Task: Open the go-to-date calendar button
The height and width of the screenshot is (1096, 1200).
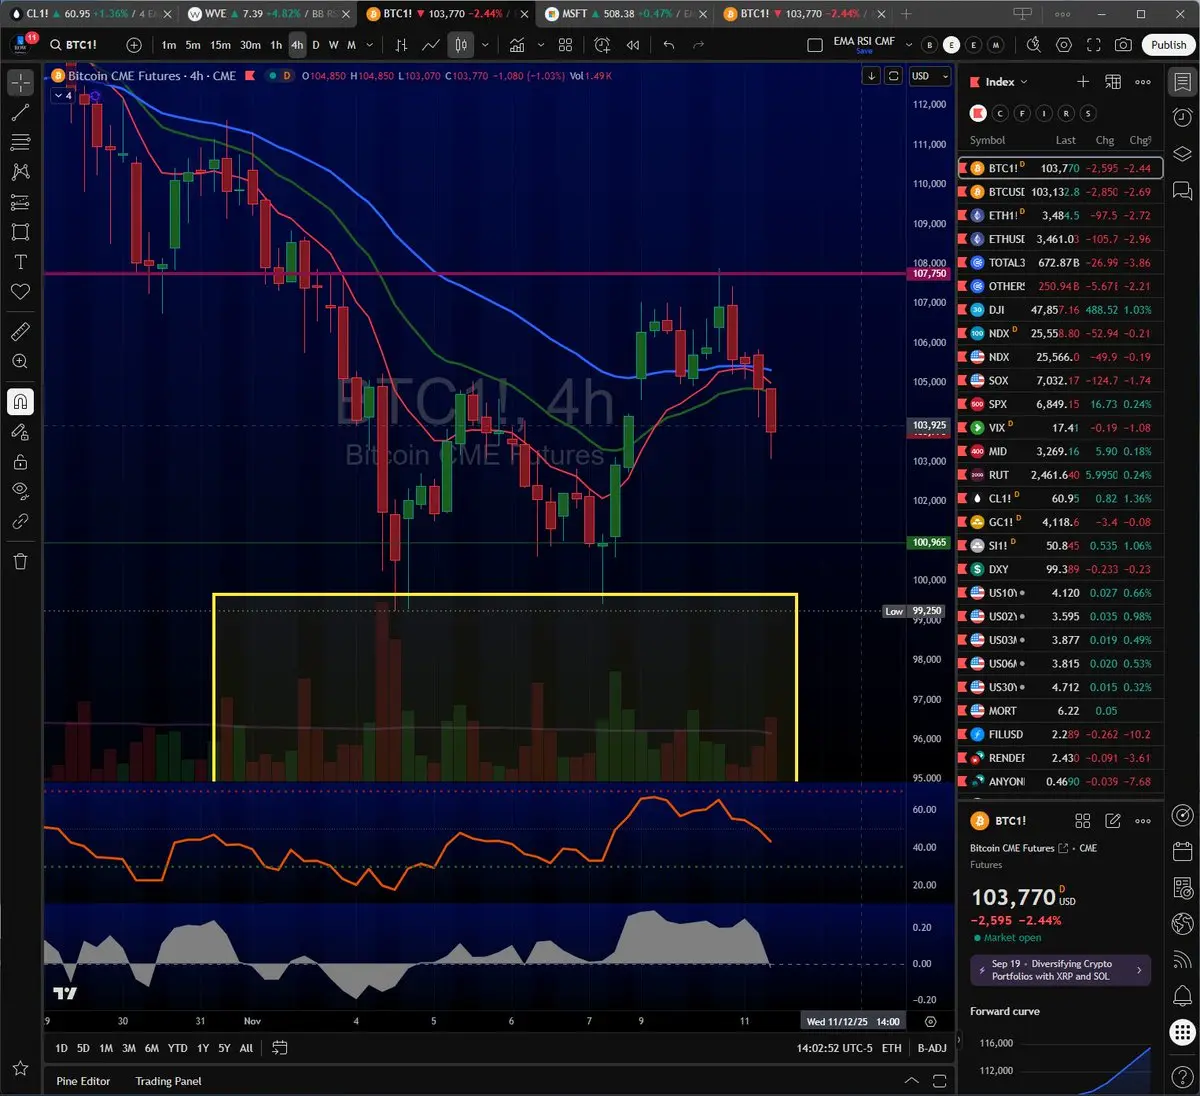Action: pos(280,1048)
